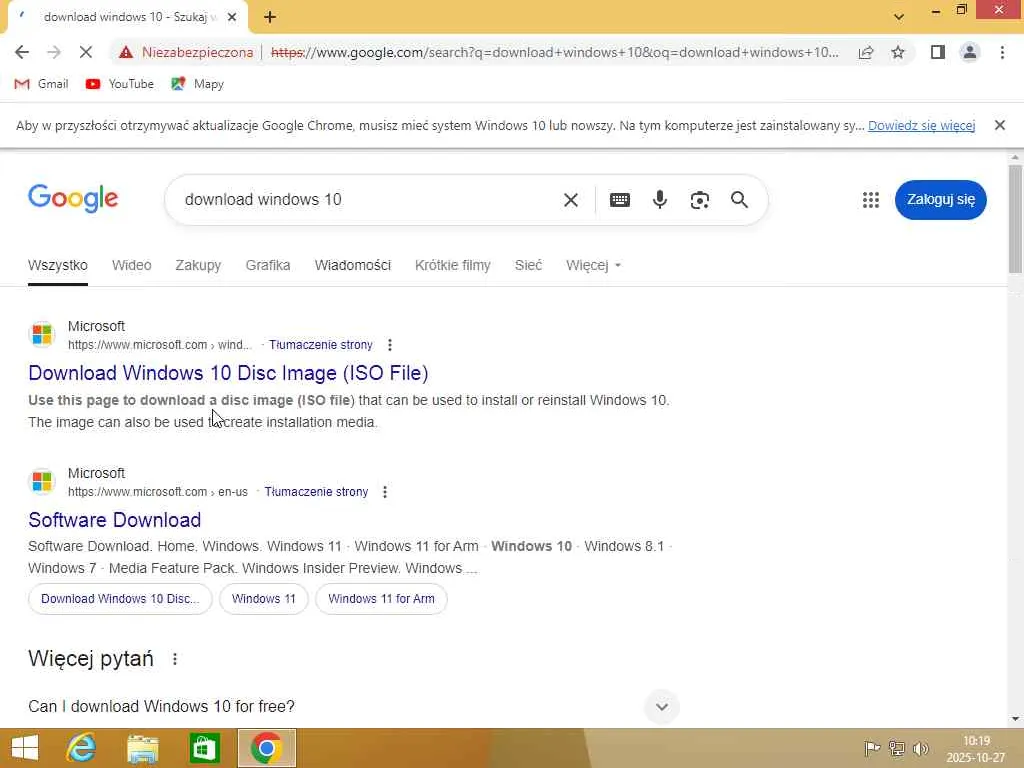Click the Download Windows 10 Disc... chip
The height and width of the screenshot is (768, 1024).
click(120, 599)
